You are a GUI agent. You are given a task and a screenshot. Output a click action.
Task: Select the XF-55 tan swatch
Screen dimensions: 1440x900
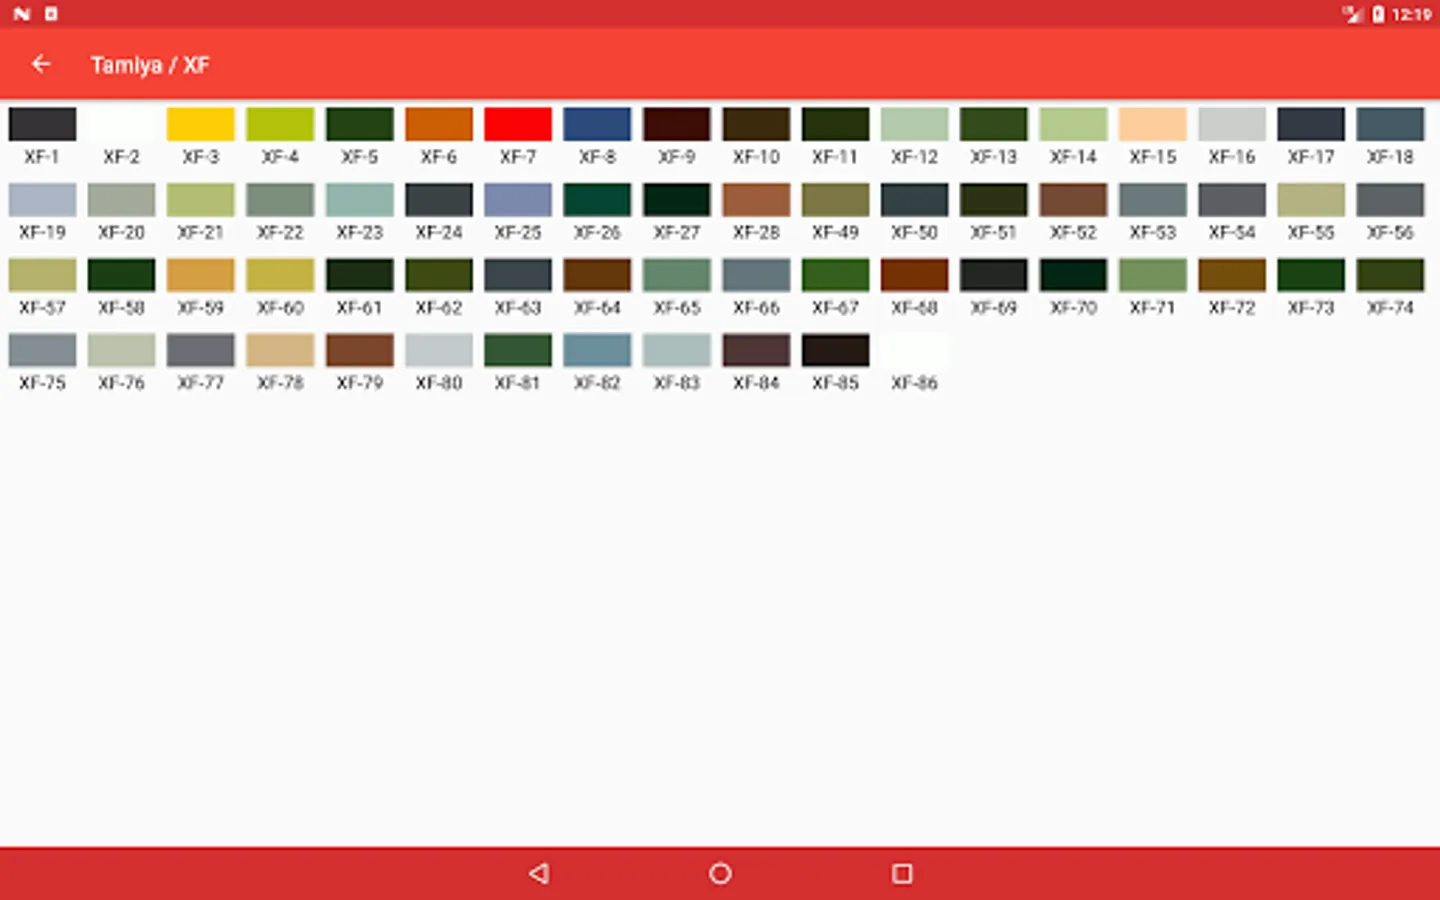(x=1311, y=200)
